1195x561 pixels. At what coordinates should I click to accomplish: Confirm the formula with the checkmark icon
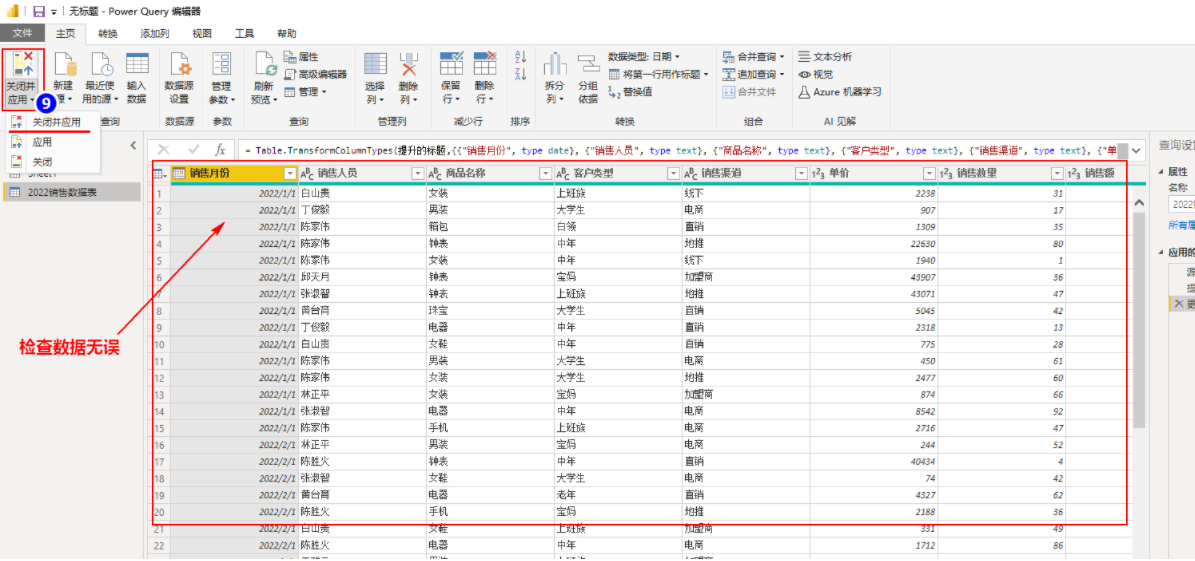pos(193,150)
